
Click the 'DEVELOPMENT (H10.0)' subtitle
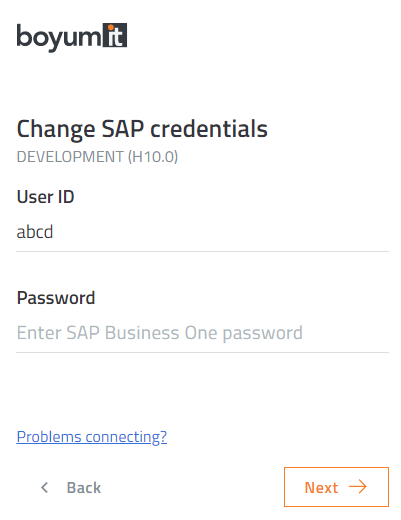click(97, 157)
